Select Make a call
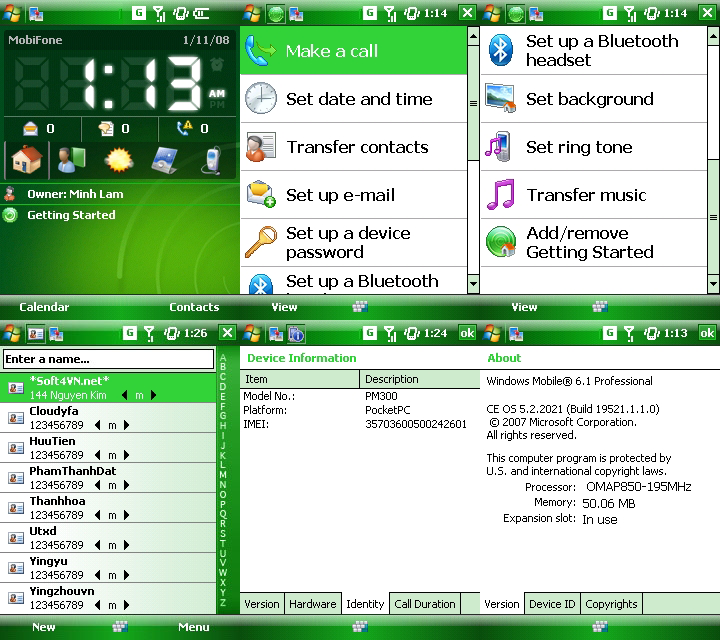Viewport: 720px width, 640px height. point(354,51)
